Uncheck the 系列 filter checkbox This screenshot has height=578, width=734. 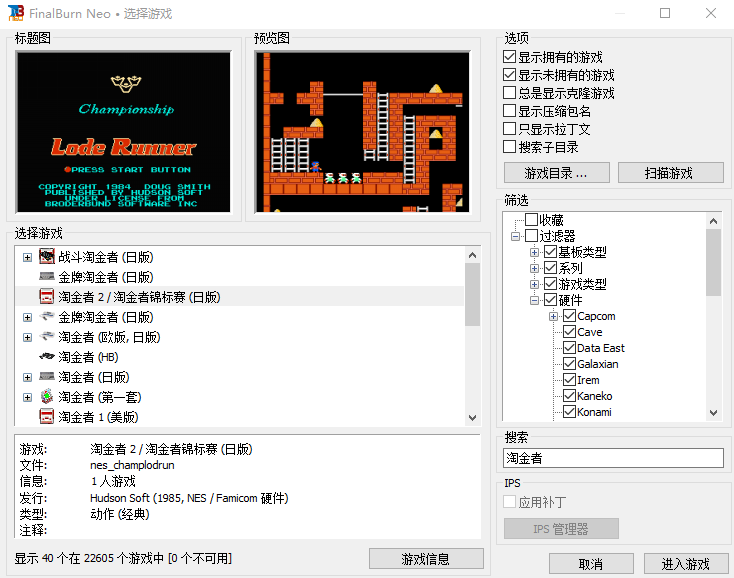click(550, 268)
